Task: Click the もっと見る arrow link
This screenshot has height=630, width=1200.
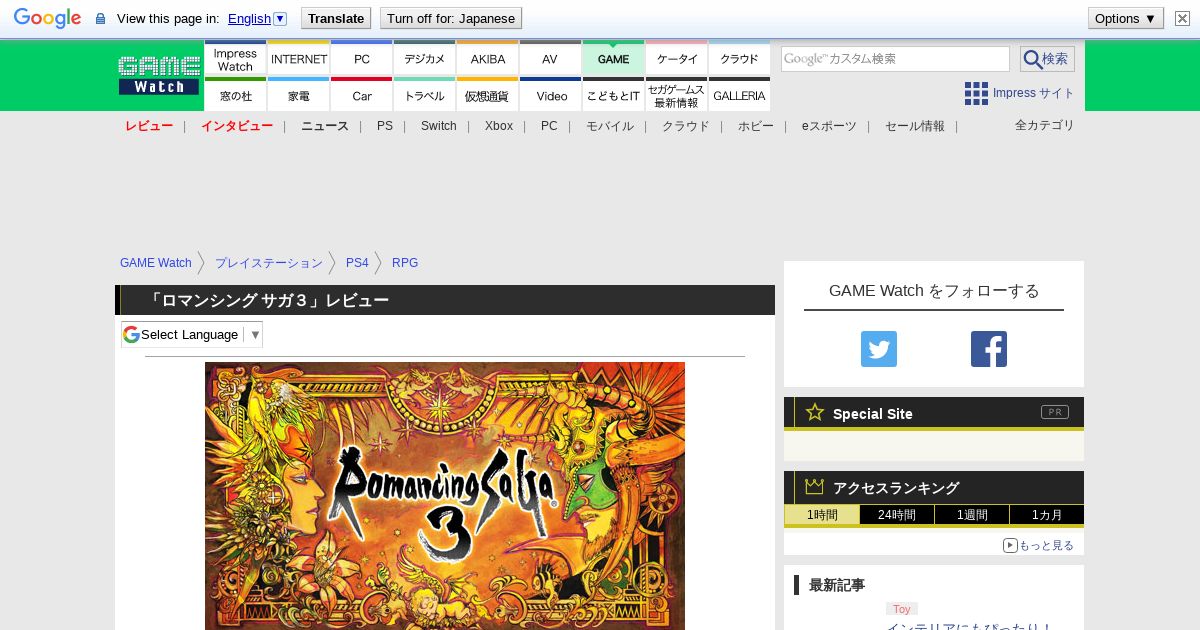Action: (x=1038, y=545)
